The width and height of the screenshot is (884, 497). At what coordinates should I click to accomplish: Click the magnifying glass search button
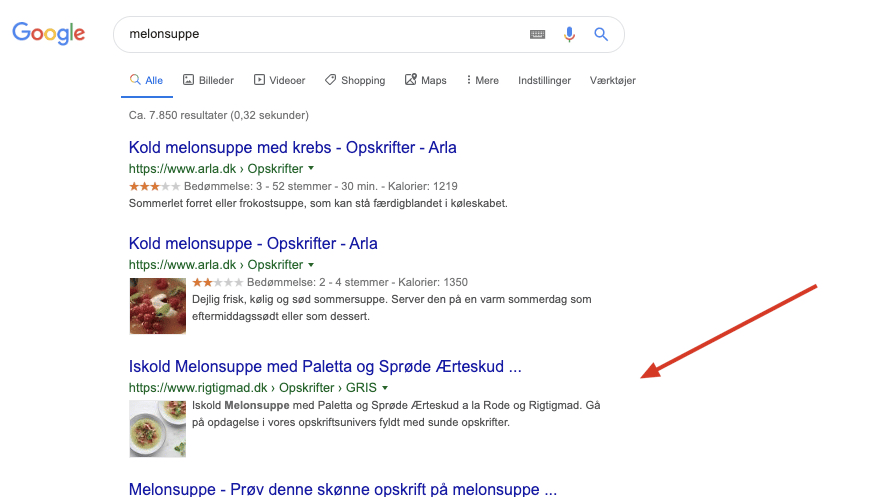[601, 34]
